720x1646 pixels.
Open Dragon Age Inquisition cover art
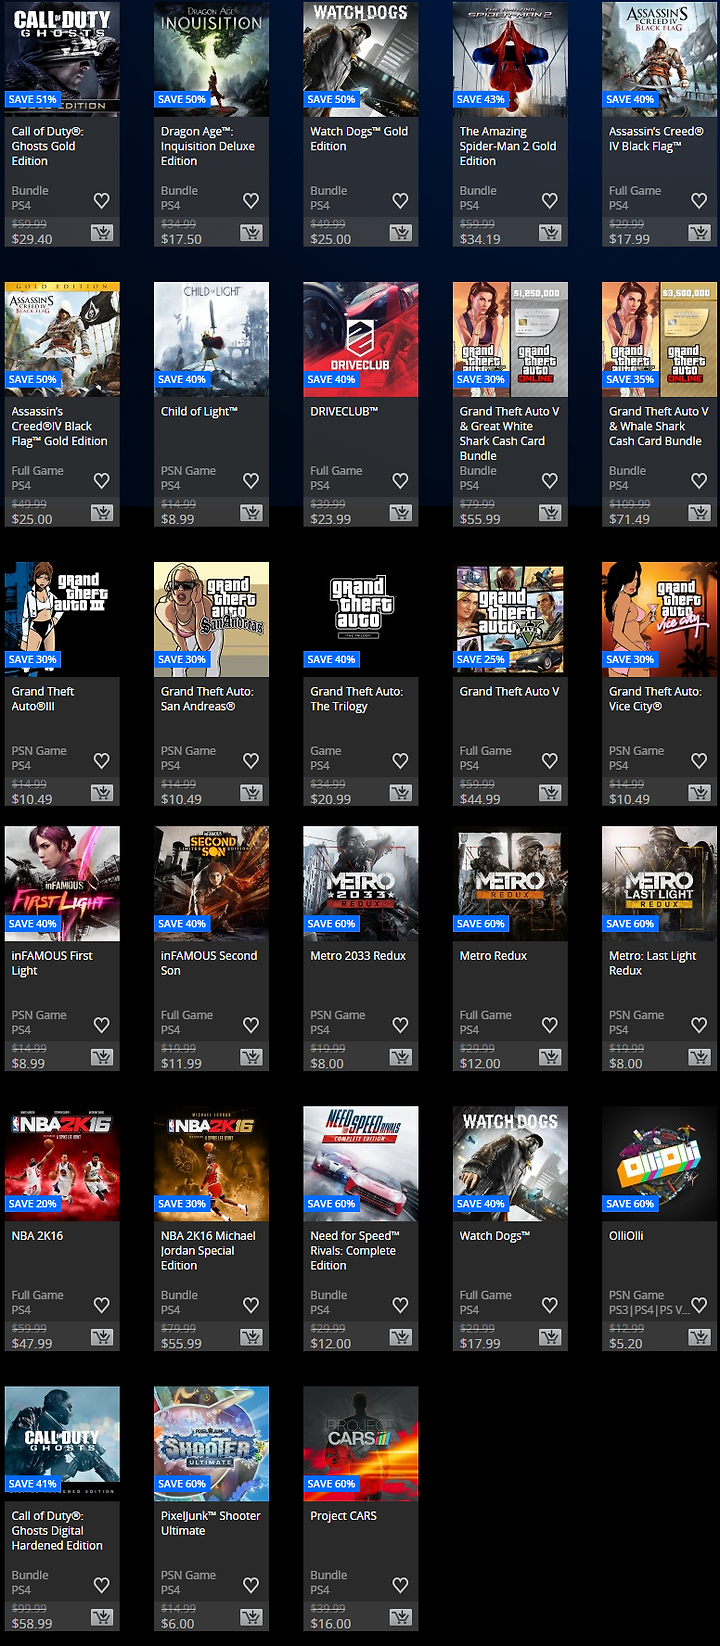(211, 57)
